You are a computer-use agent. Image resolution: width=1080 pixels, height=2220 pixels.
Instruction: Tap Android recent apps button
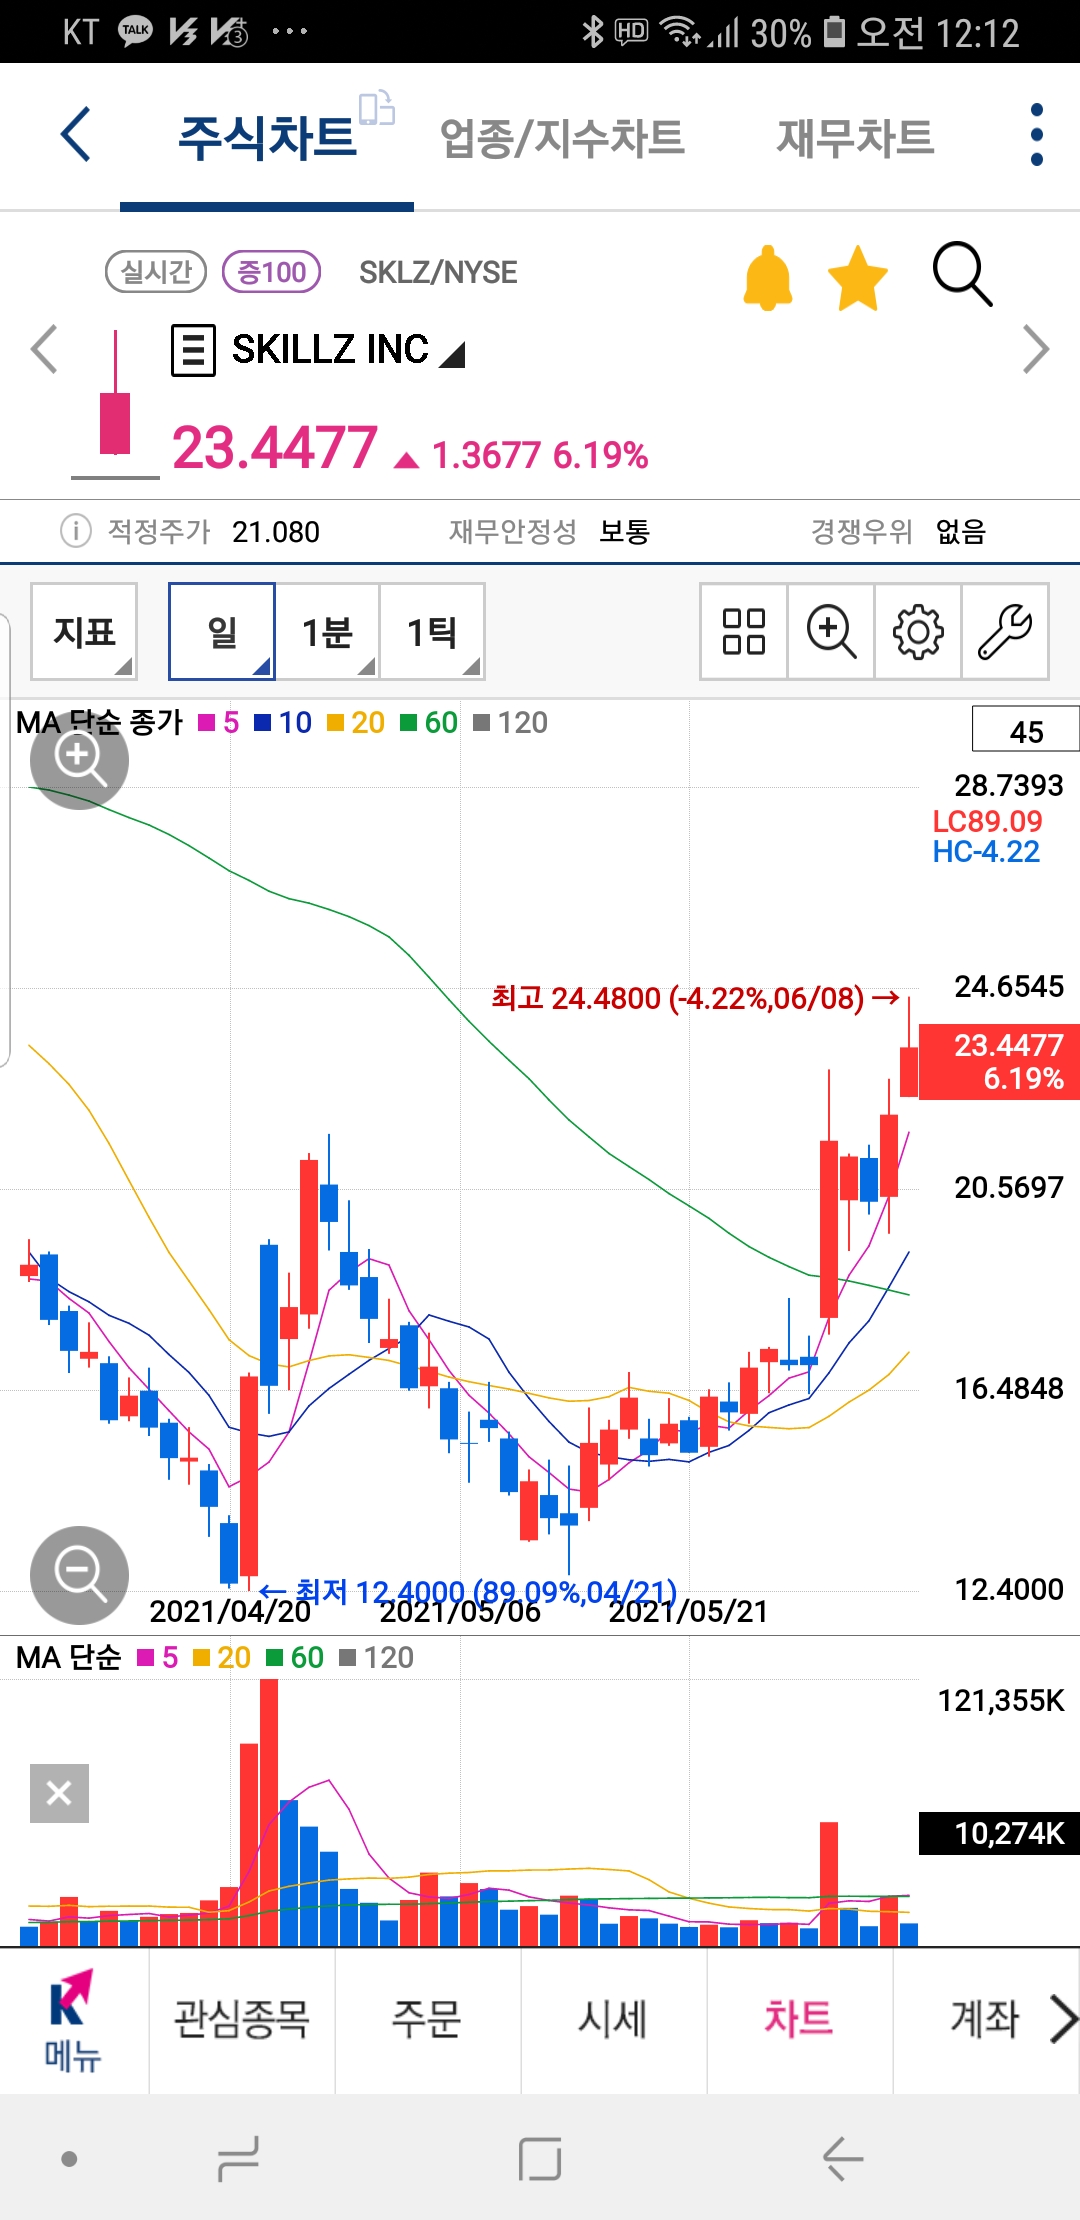click(238, 2158)
